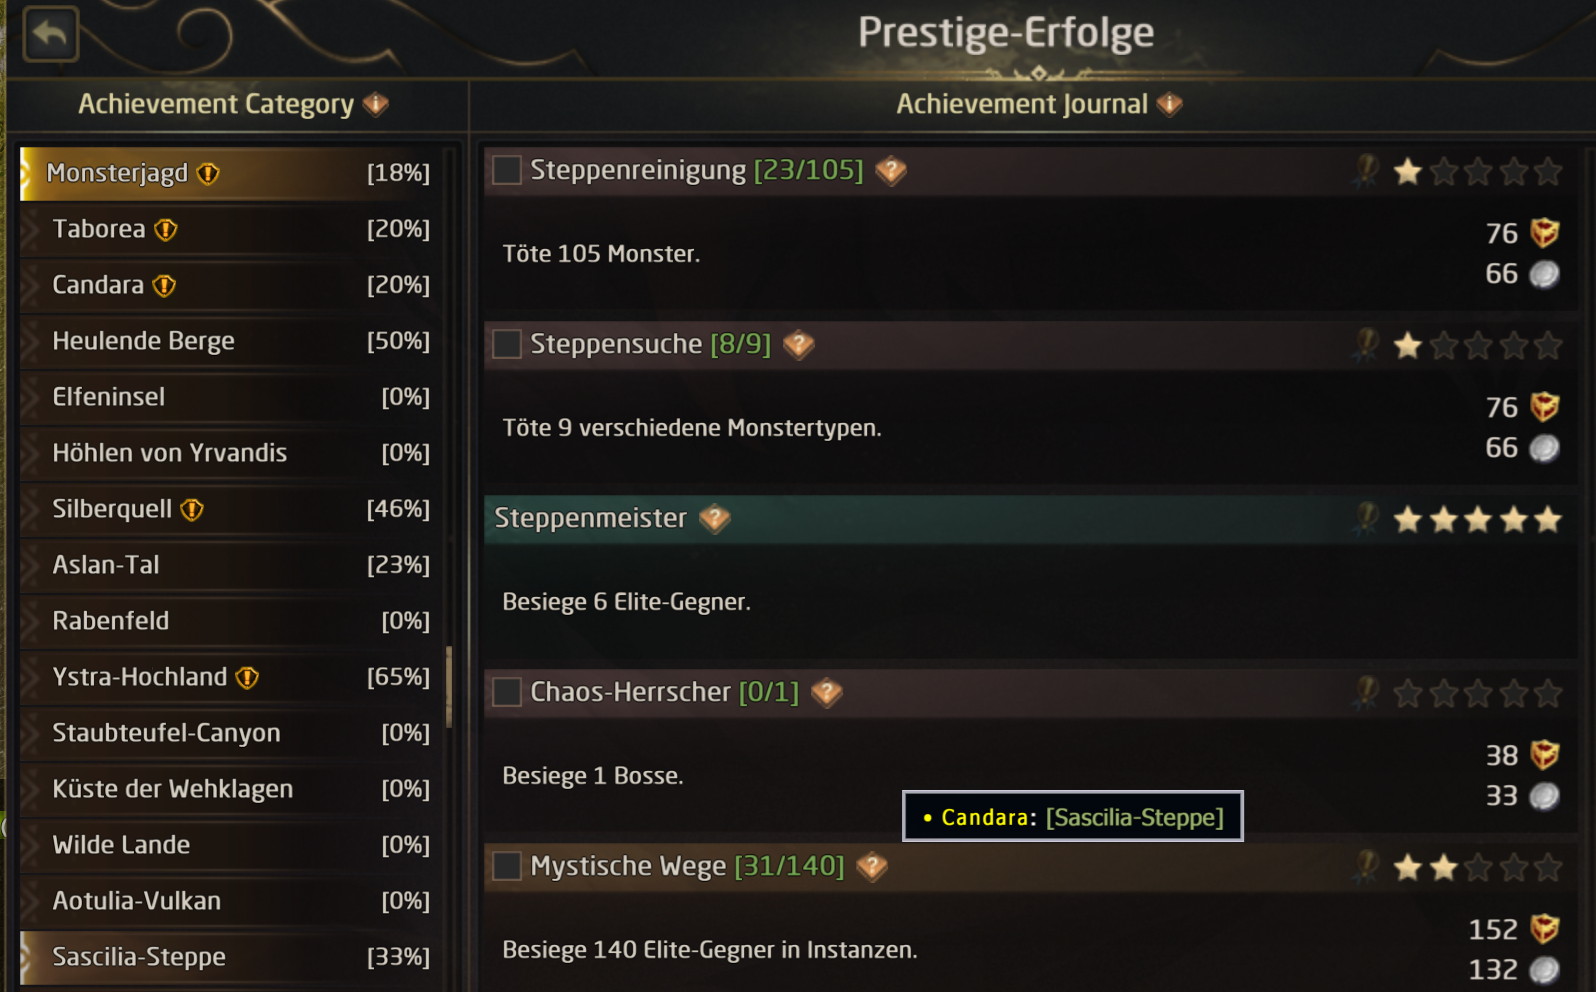Tick the Steppenreinigung tracking checkbox

click(507, 170)
